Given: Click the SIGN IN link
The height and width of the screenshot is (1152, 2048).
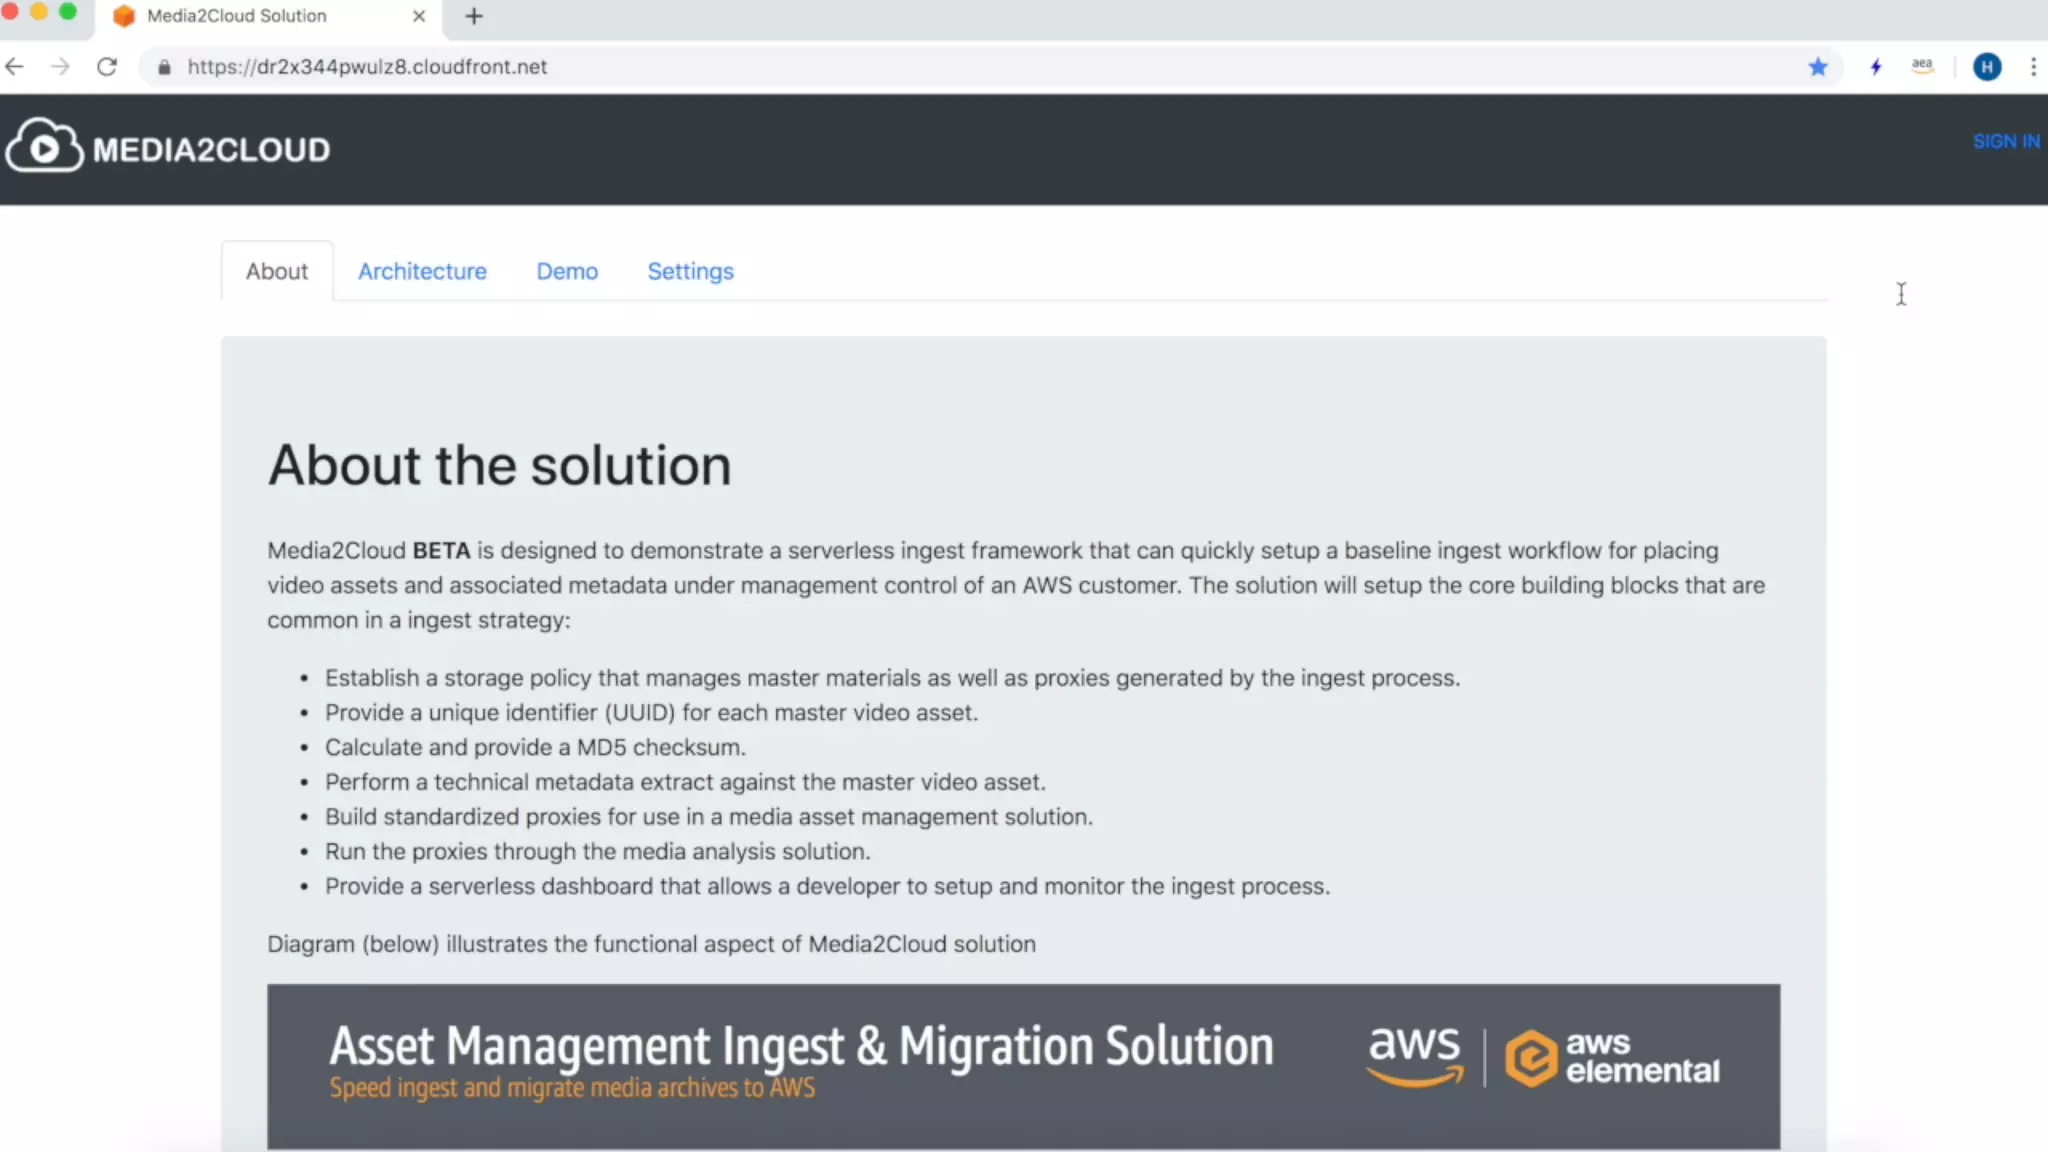Looking at the screenshot, I should (x=2006, y=141).
